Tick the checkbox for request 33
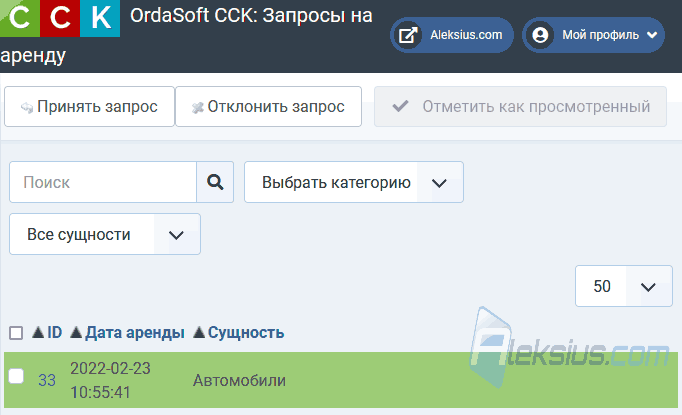The width and height of the screenshot is (682, 415). tap(16, 376)
